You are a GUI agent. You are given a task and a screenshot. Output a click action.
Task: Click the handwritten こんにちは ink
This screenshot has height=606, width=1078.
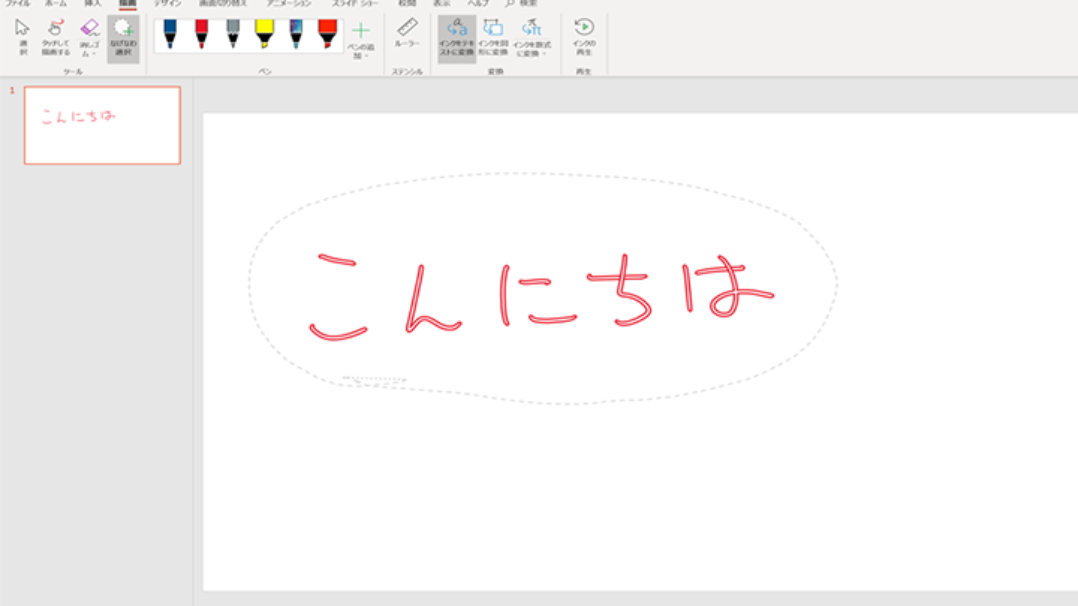[542, 296]
